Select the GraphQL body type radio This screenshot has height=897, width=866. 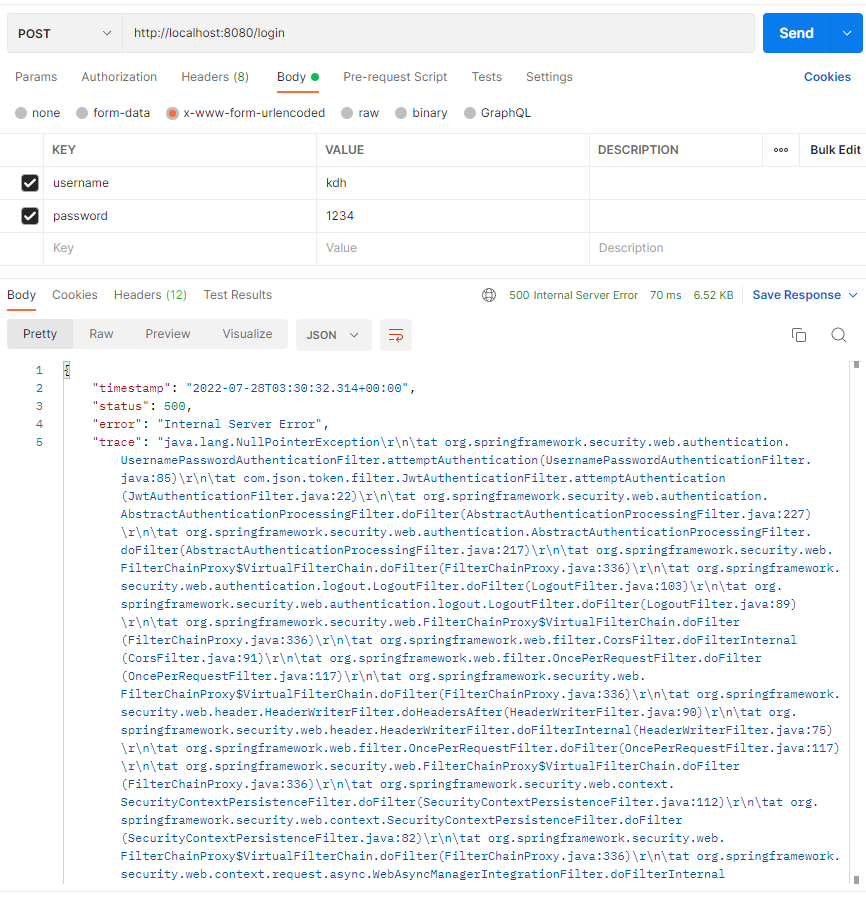click(x=470, y=113)
